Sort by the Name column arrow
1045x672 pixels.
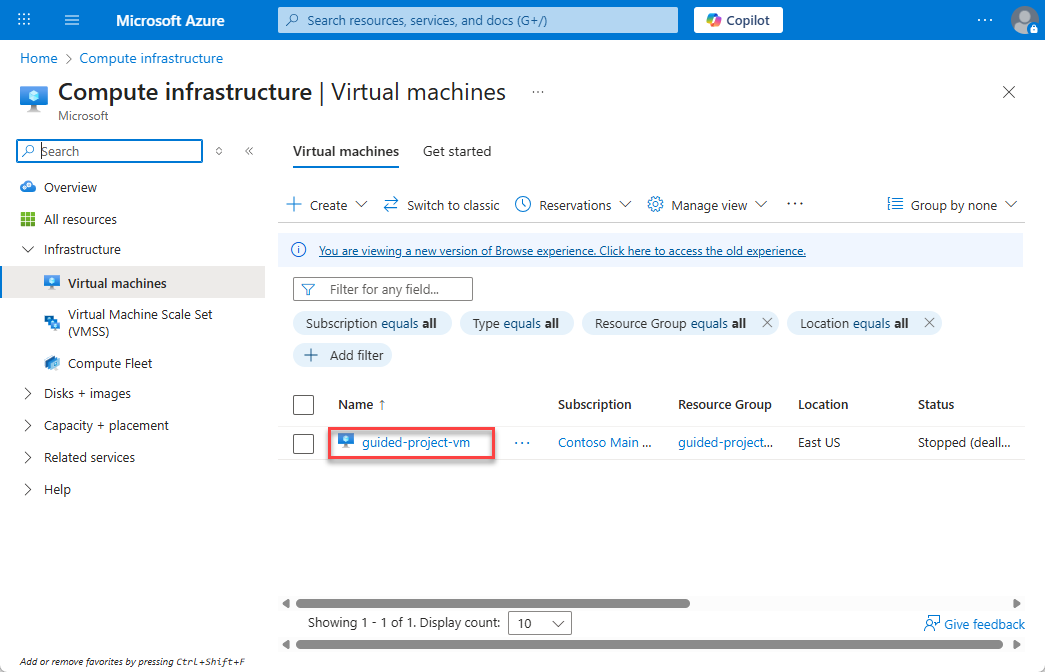tap(382, 405)
